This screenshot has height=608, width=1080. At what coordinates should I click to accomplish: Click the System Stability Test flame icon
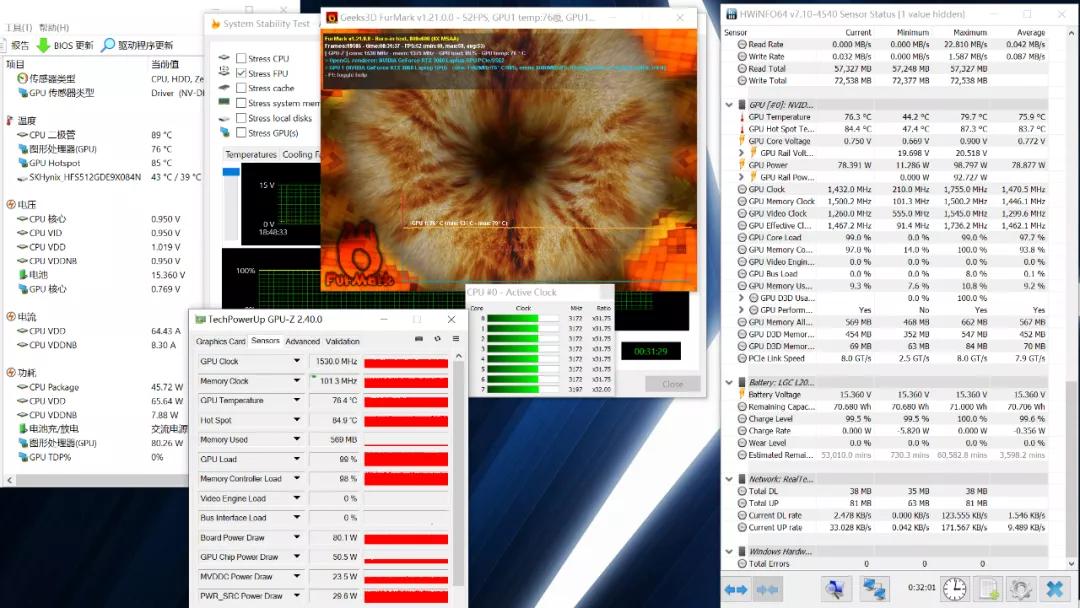(x=216, y=24)
